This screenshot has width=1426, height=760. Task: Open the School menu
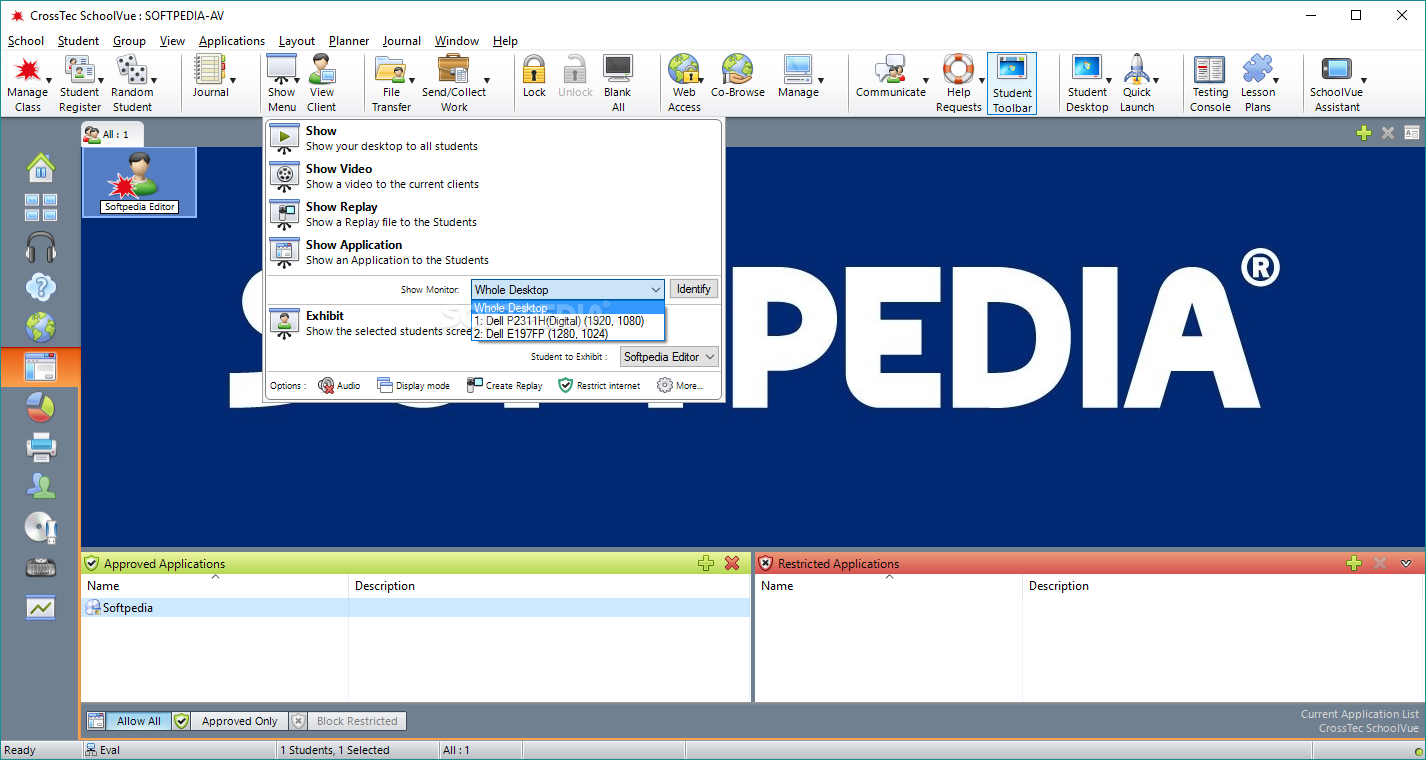pyautogui.click(x=26, y=41)
